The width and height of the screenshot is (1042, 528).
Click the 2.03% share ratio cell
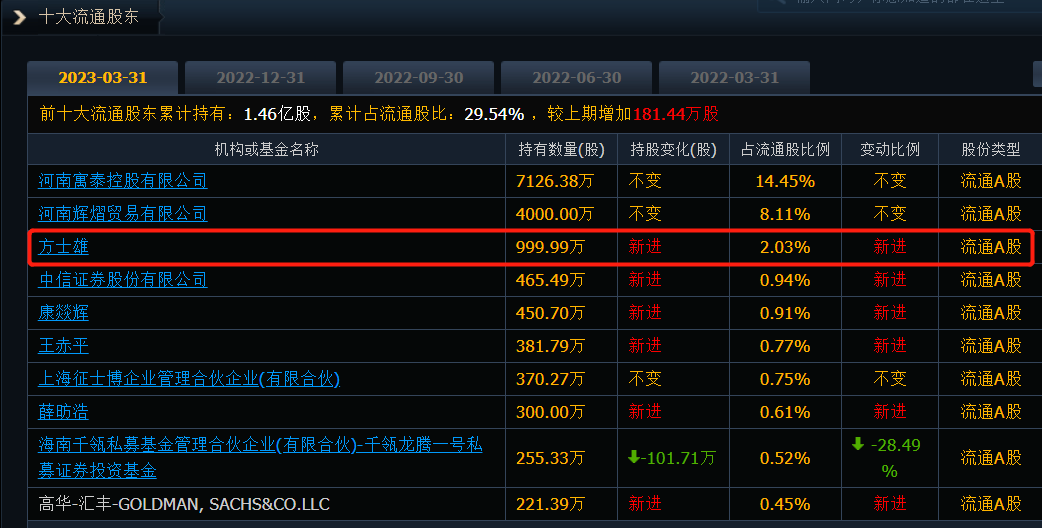(785, 247)
